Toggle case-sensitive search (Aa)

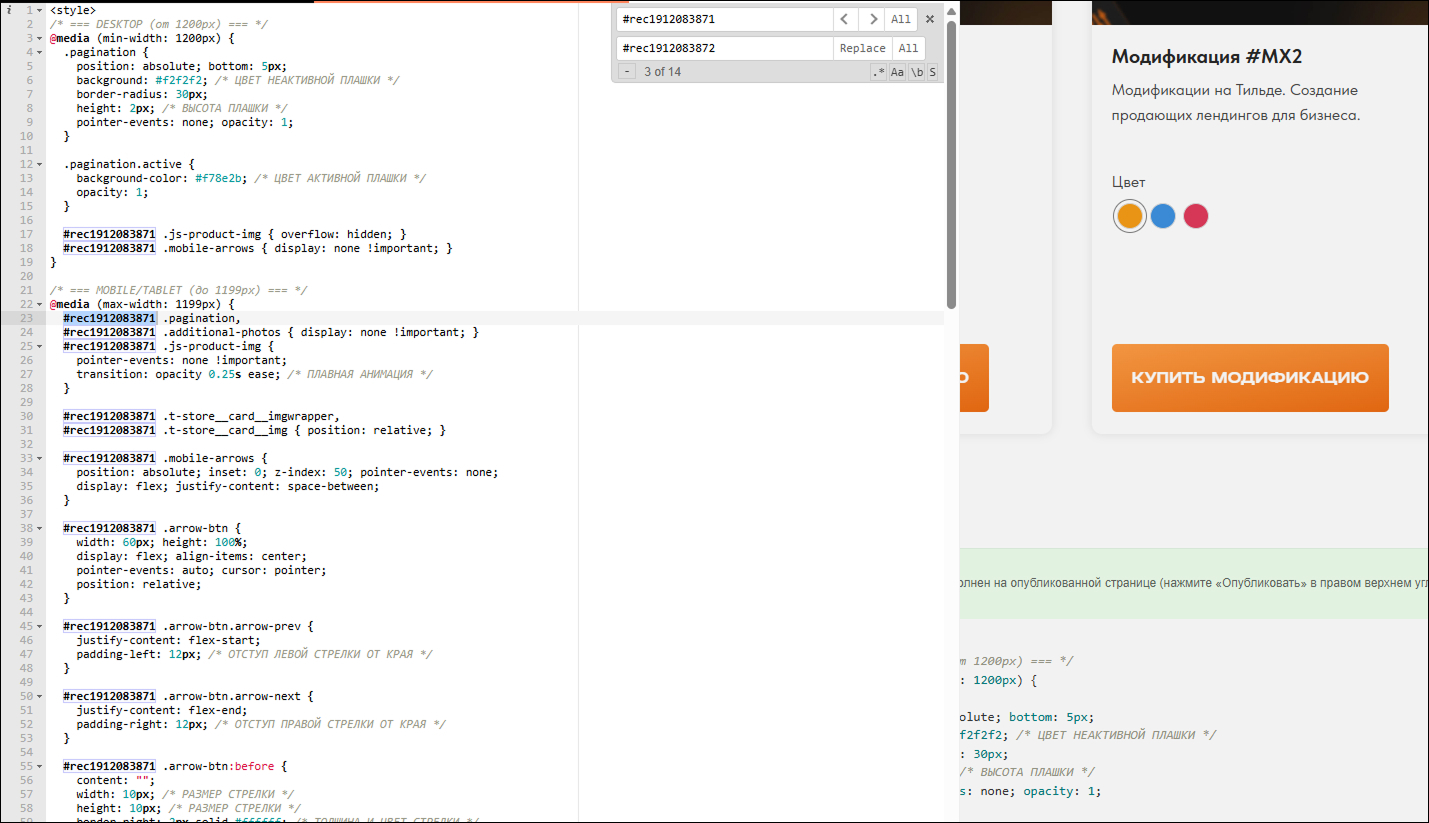coord(897,72)
